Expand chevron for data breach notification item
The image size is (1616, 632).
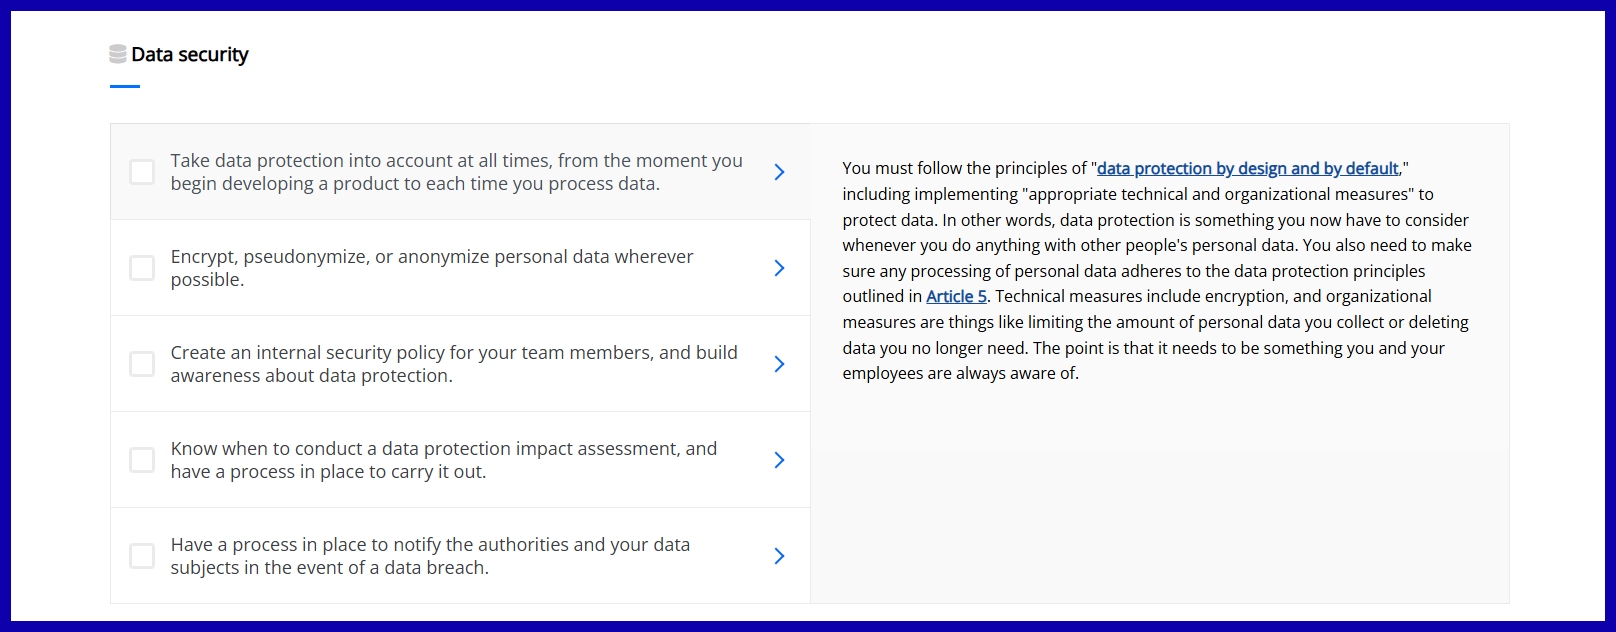pos(779,556)
